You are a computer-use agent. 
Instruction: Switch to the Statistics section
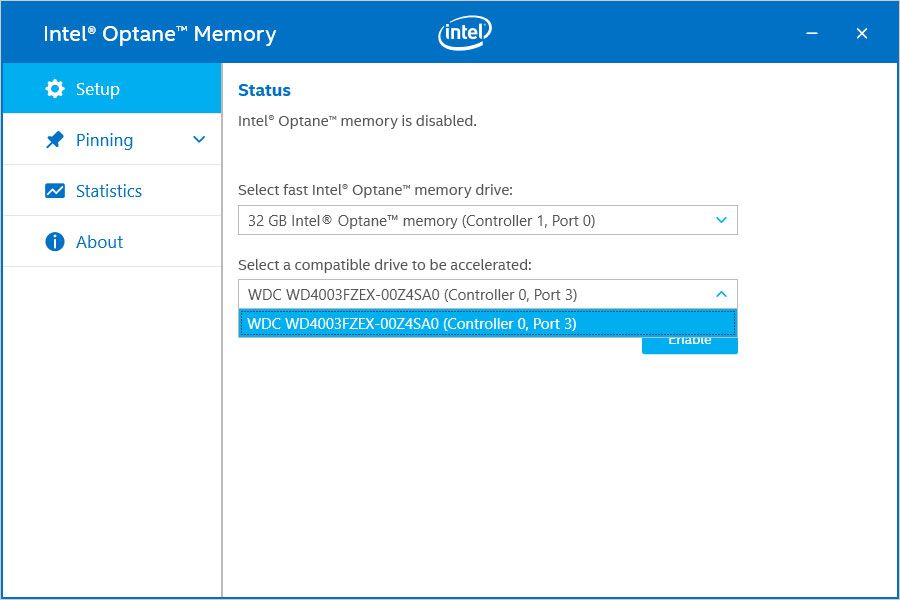pyautogui.click(x=112, y=191)
